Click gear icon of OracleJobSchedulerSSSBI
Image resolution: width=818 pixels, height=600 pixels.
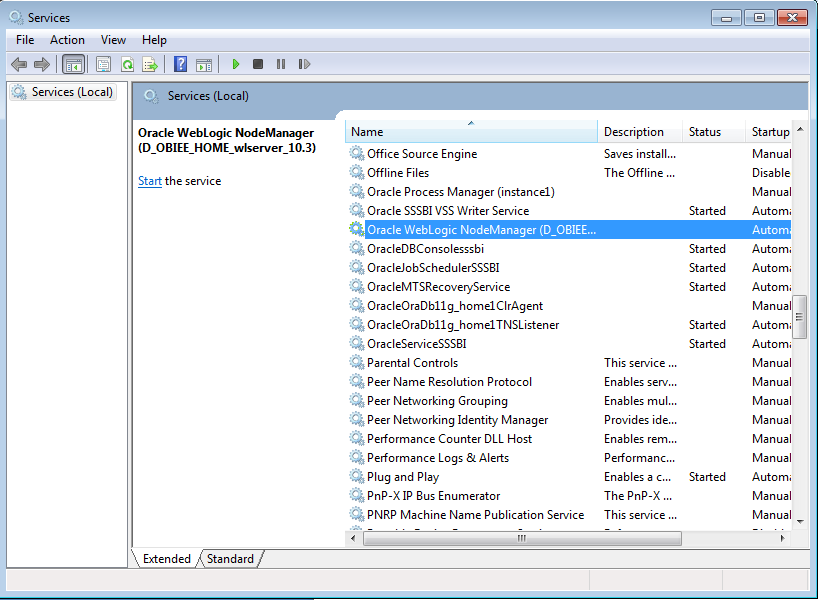click(357, 267)
